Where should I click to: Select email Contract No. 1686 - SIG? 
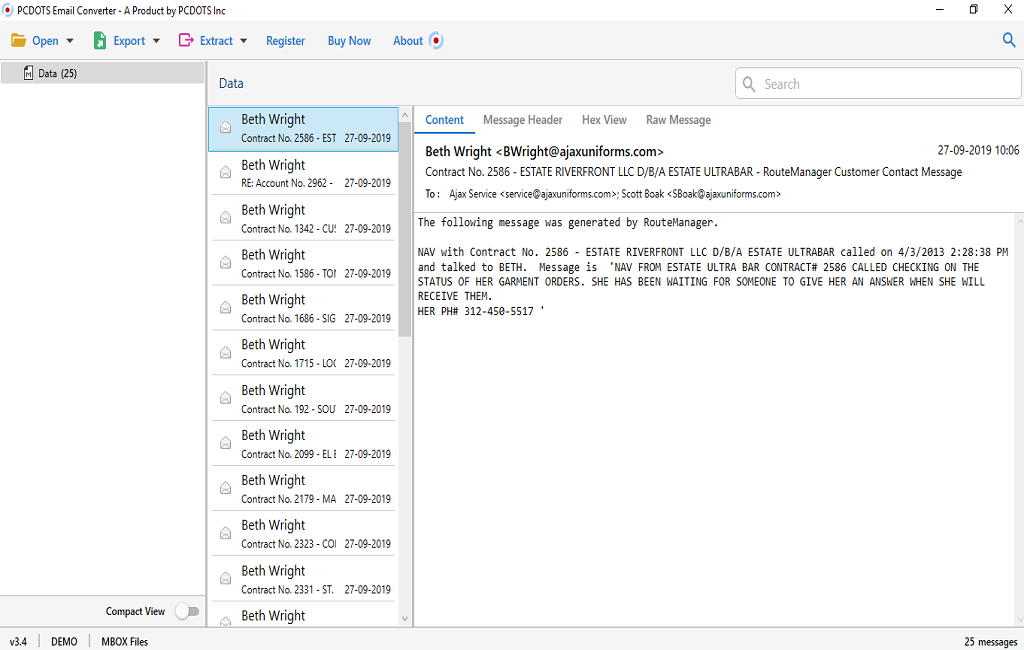303,309
